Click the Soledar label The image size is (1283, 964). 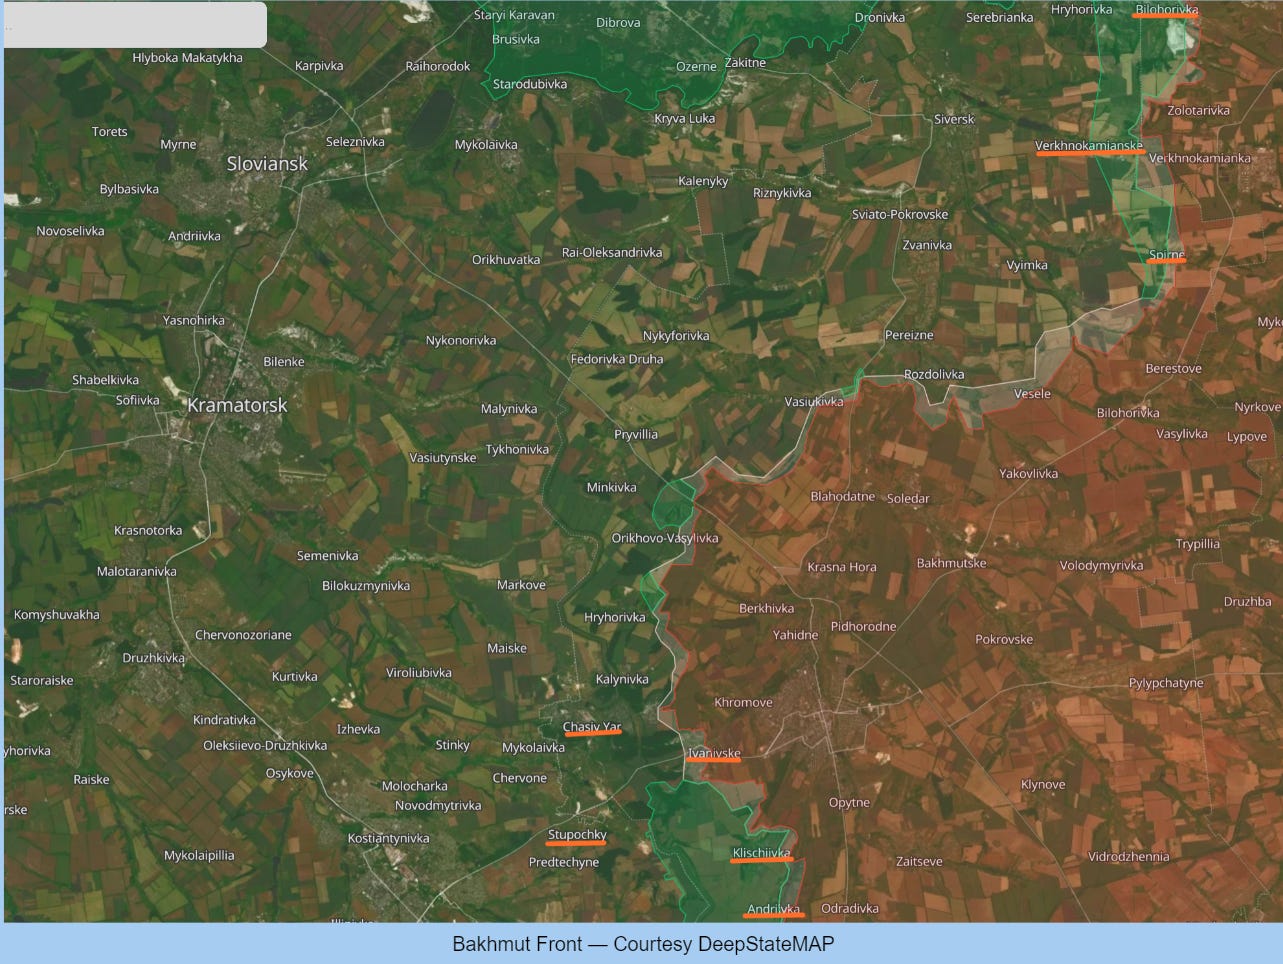pos(908,498)
